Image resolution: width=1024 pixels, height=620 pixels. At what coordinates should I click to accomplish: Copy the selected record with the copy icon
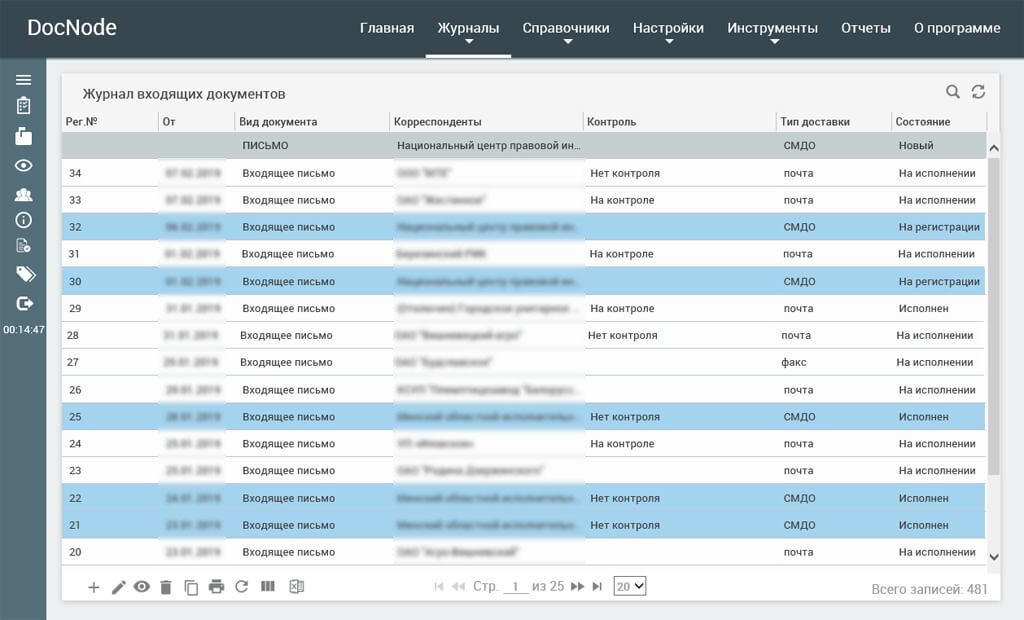(191, 587)
